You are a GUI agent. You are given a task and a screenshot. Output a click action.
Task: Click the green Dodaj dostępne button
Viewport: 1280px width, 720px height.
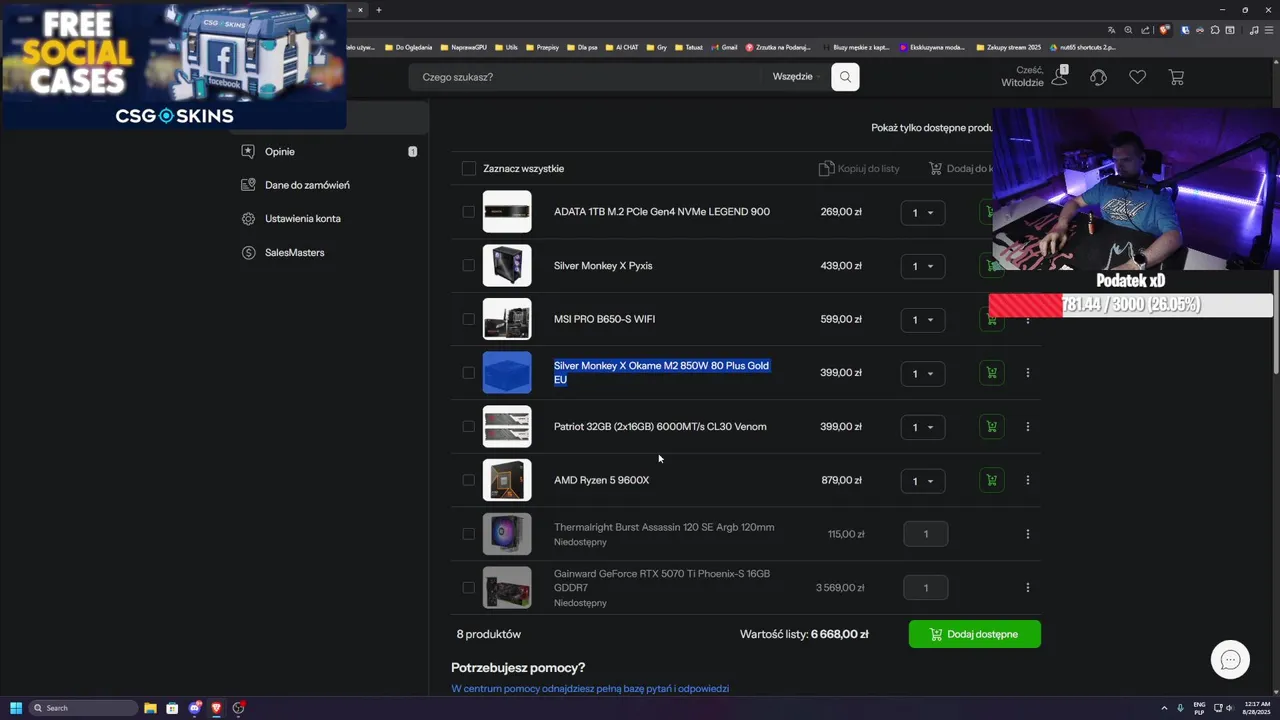point(975,634)
